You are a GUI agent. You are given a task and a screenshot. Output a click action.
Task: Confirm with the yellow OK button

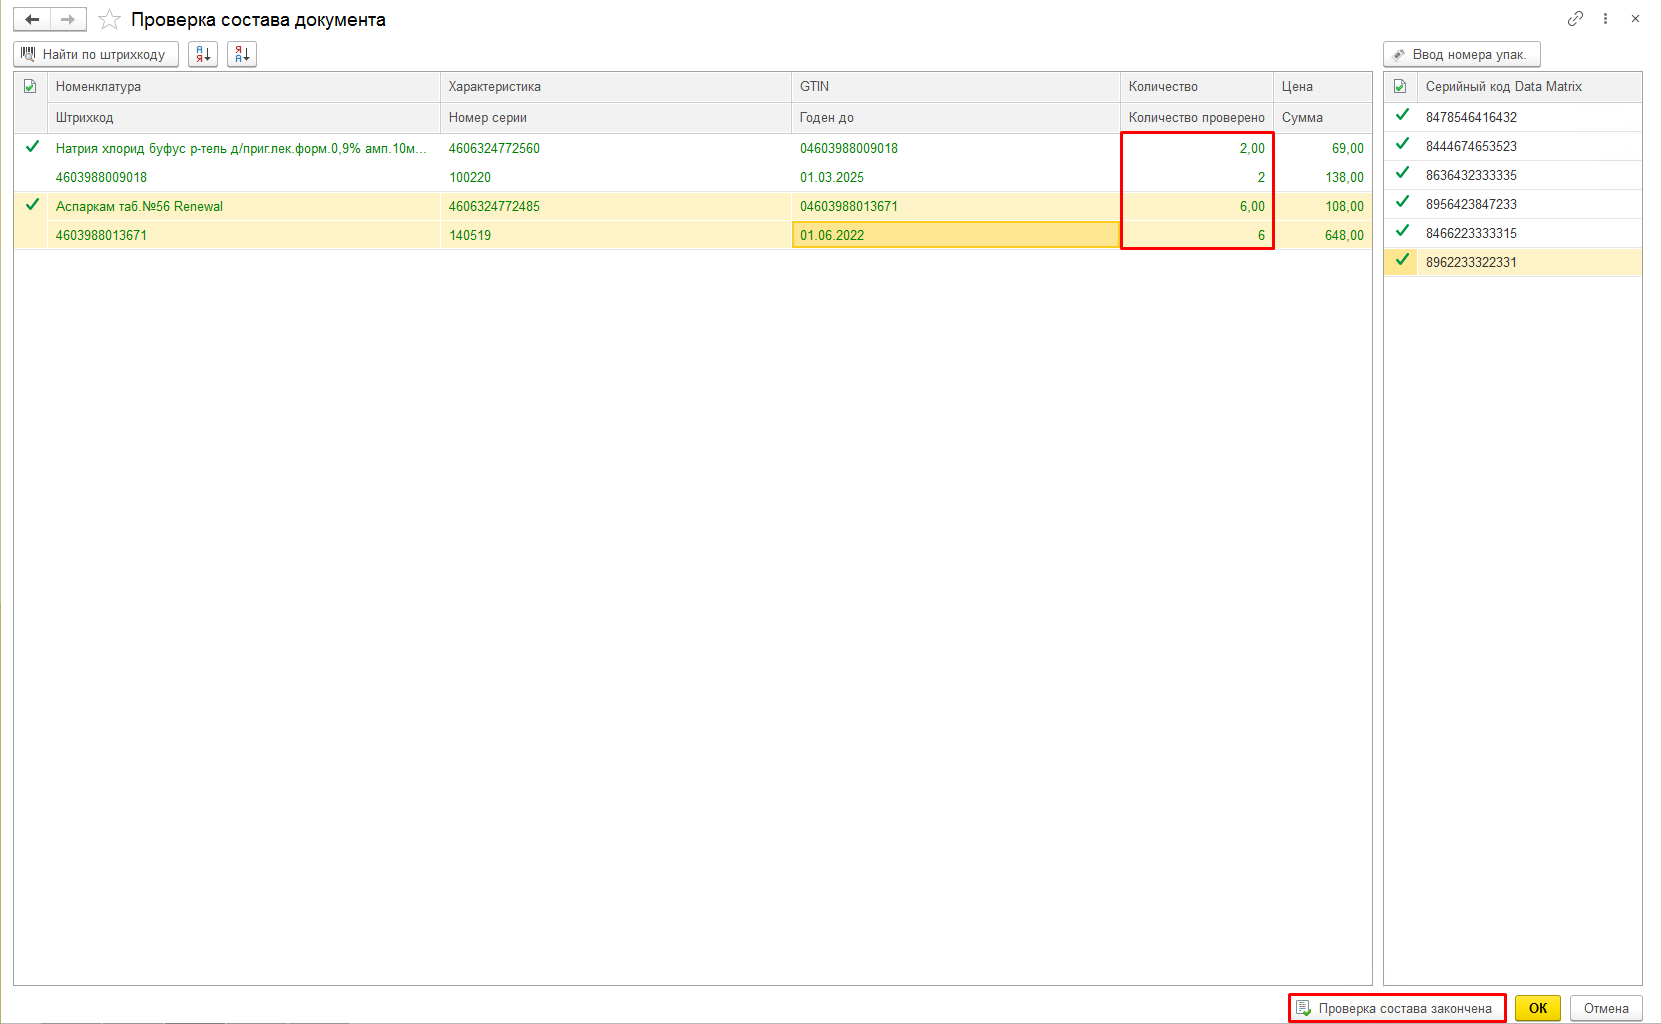[x=1537, y=1008]
